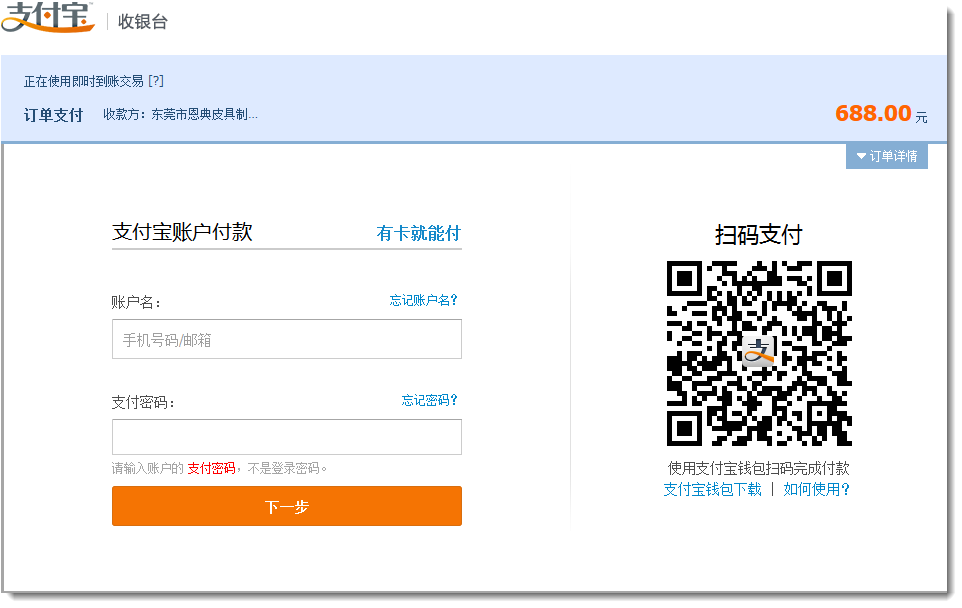This screenshot has width=962, height=608.
Task: Click the 如何使用? link
Action: pos(816,489)
